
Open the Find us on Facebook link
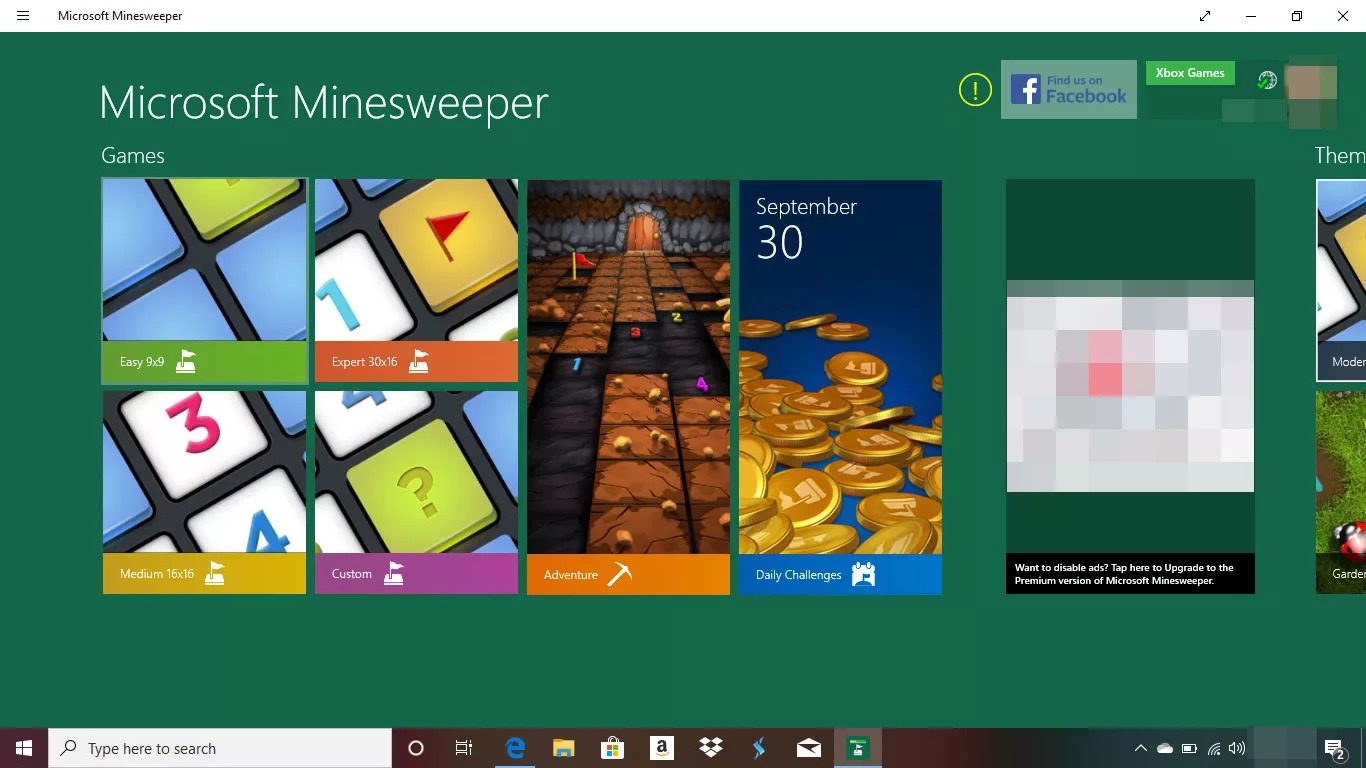click(1068, 90)
